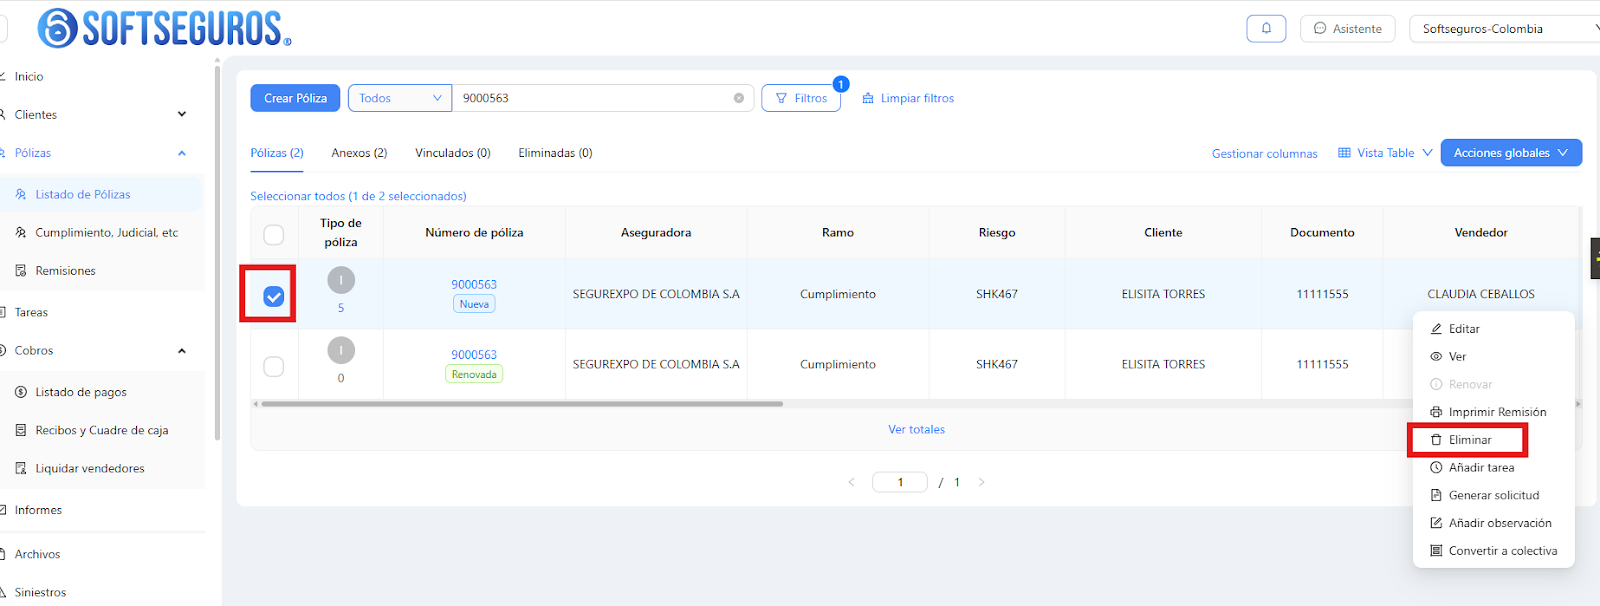Clear the search field with the x icon
Viewport: 1600px width, 606px height.
739,98
